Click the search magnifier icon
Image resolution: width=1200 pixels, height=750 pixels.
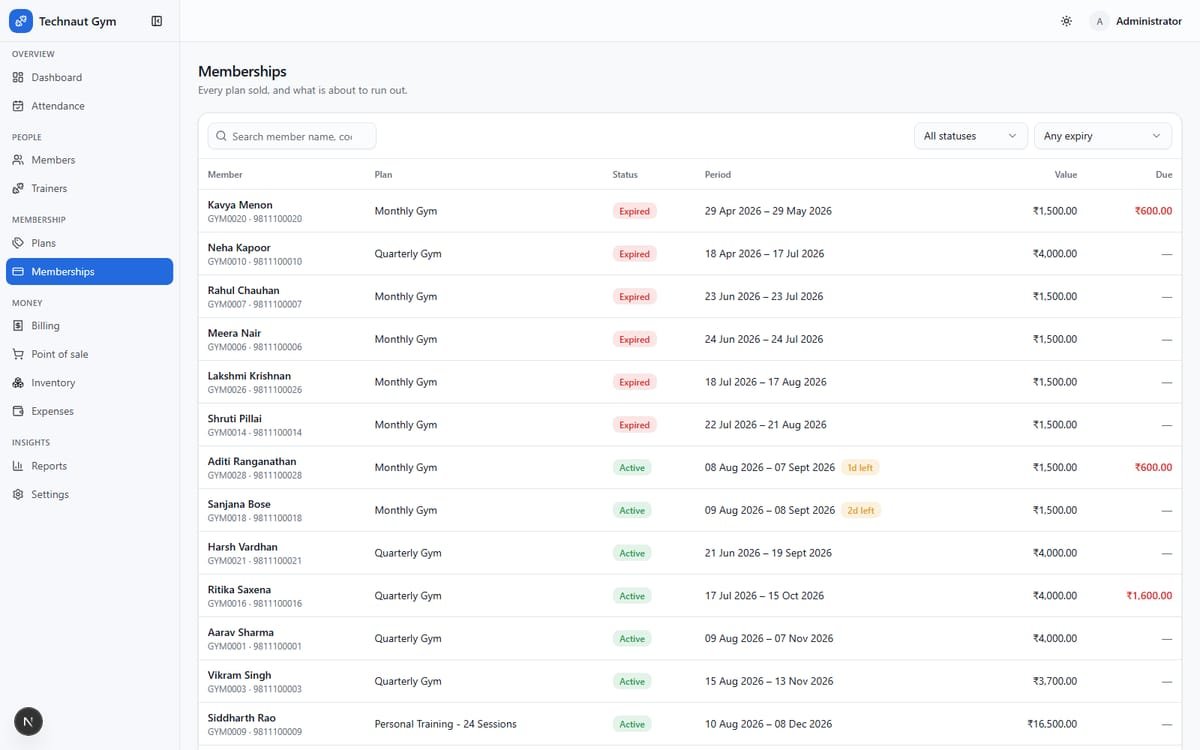tap(221, 136)
